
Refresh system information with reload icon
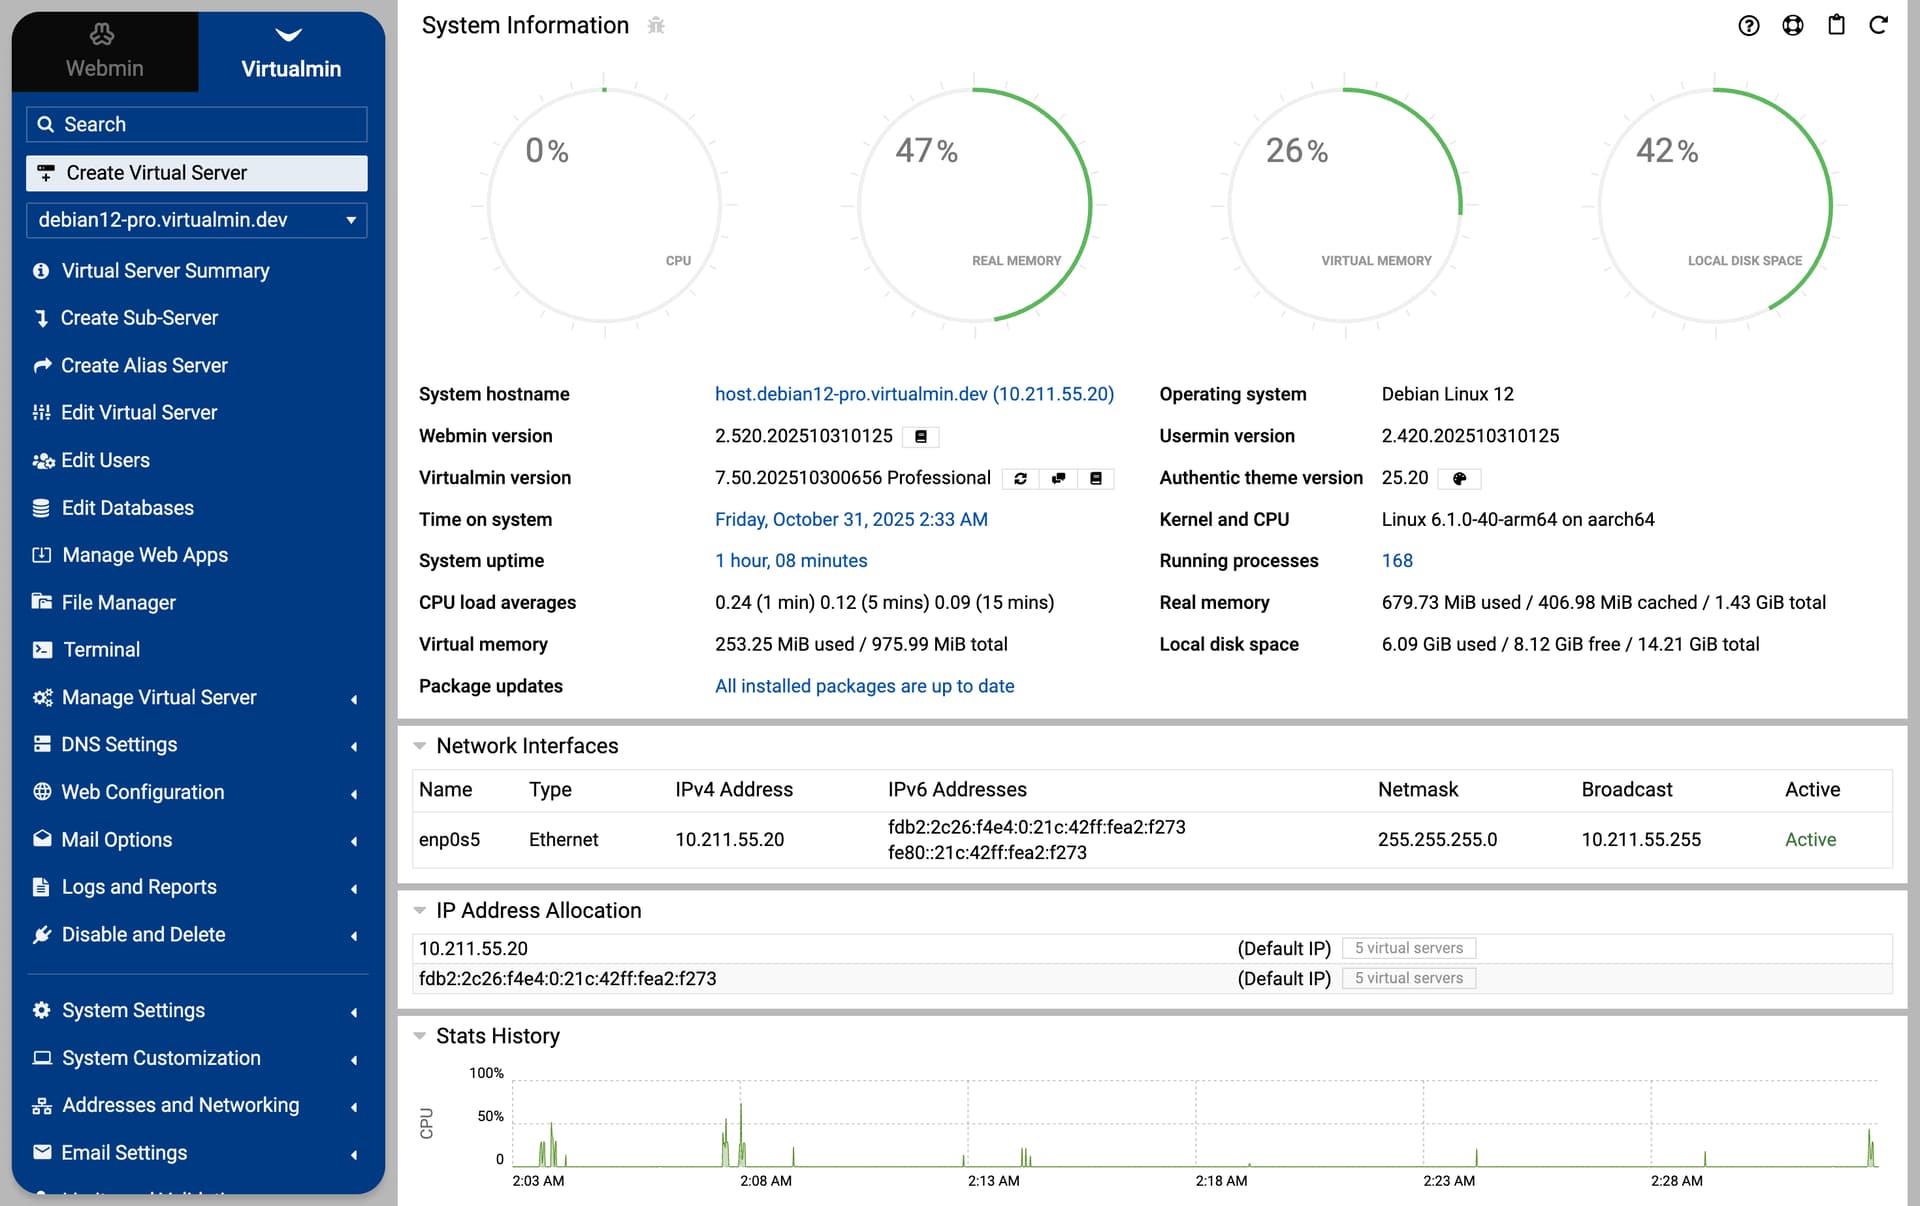[x=1878, y=26]
